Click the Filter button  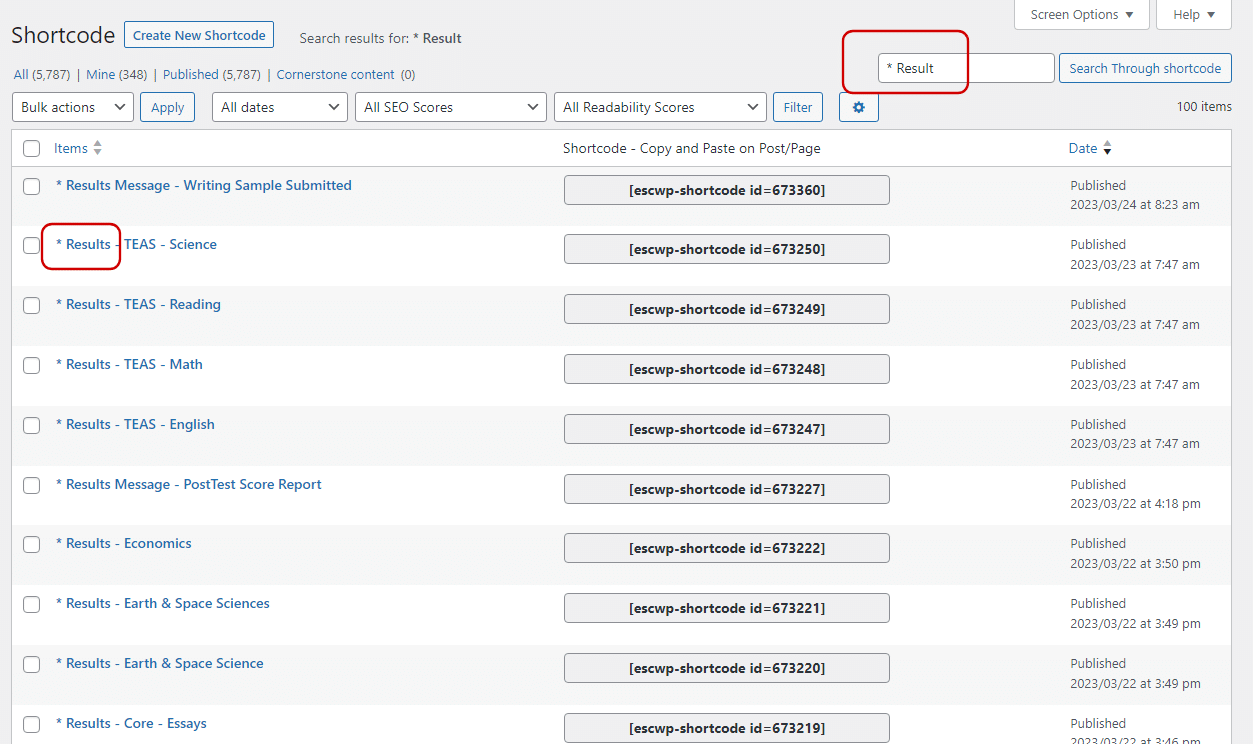coord(798,107)
